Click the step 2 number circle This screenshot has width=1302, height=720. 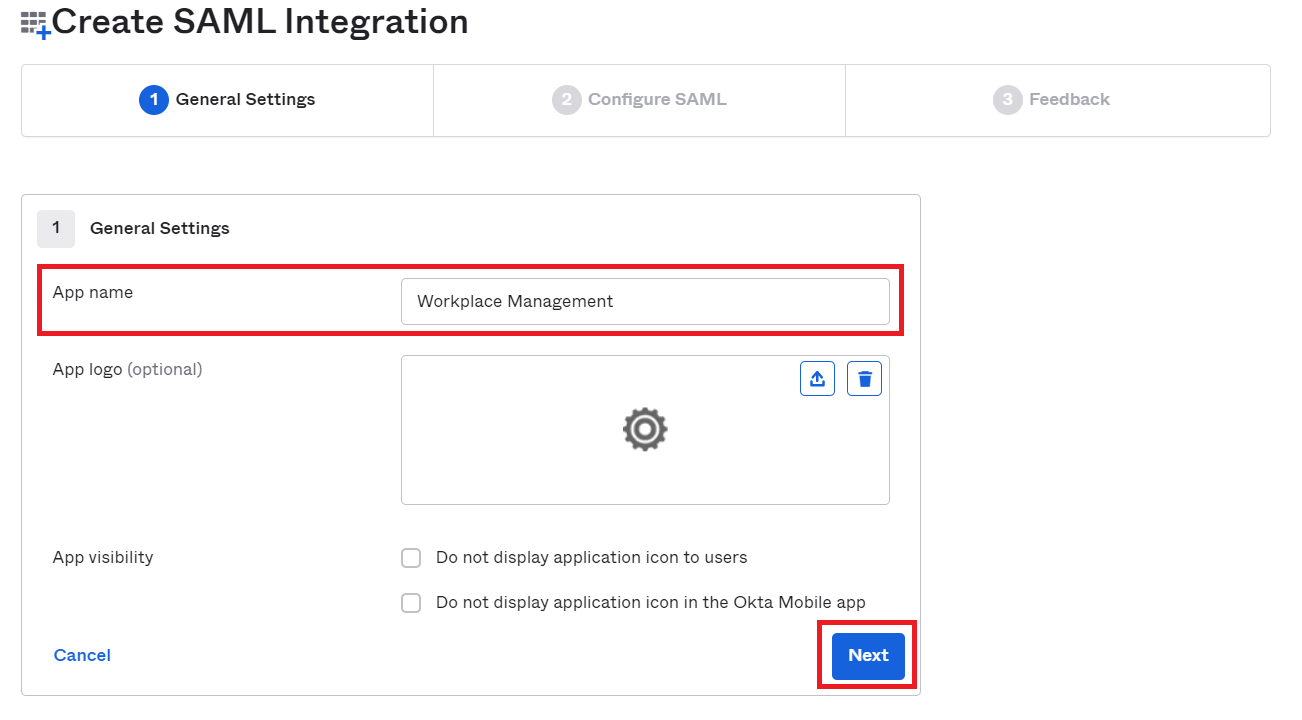(567, 100)
